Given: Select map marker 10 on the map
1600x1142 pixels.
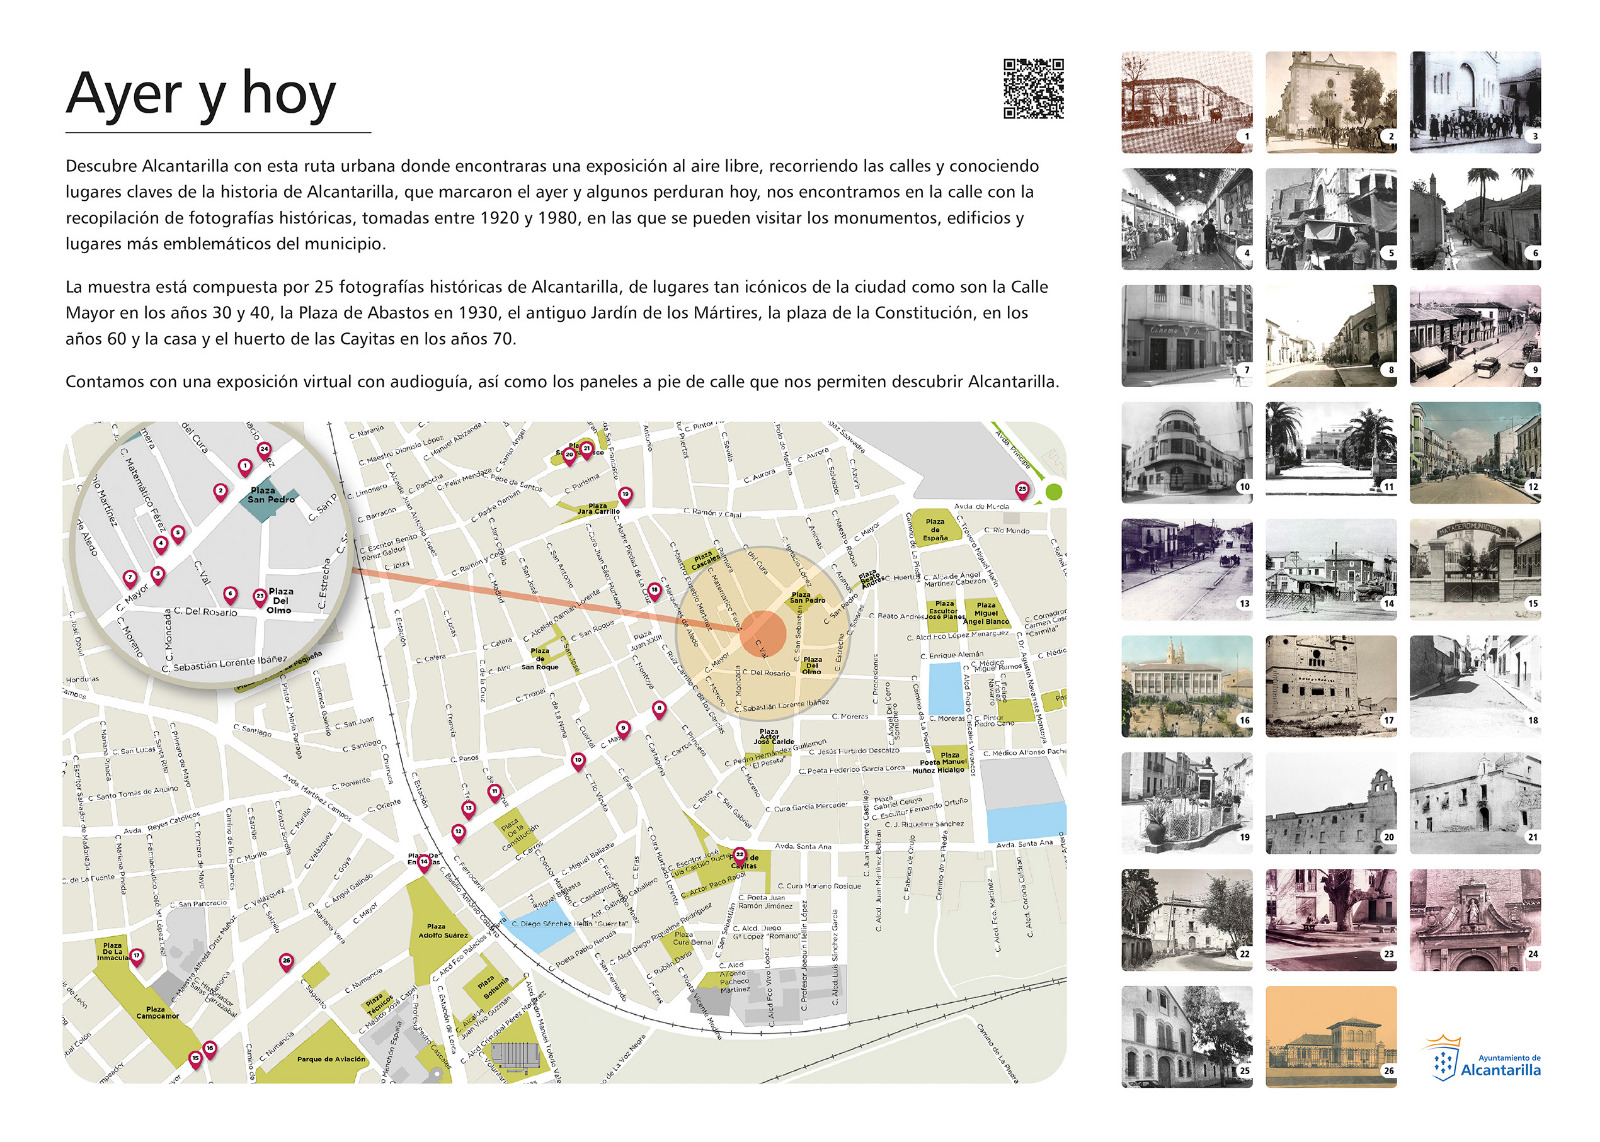Looking at the screenshot, I should [x=578, y=761].
